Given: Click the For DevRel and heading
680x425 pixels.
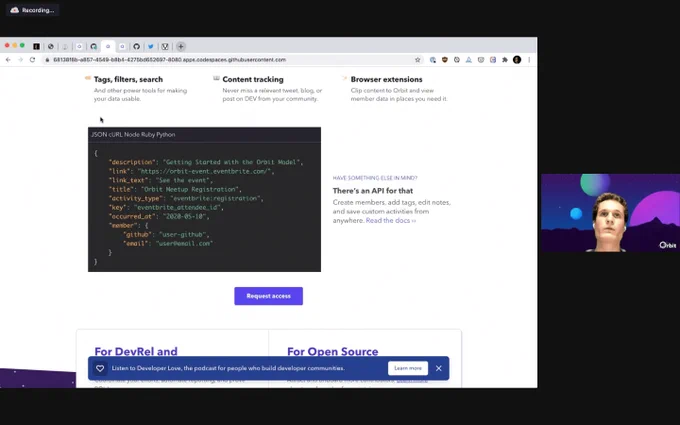Looking at the screenshot, I should point(136,351).
